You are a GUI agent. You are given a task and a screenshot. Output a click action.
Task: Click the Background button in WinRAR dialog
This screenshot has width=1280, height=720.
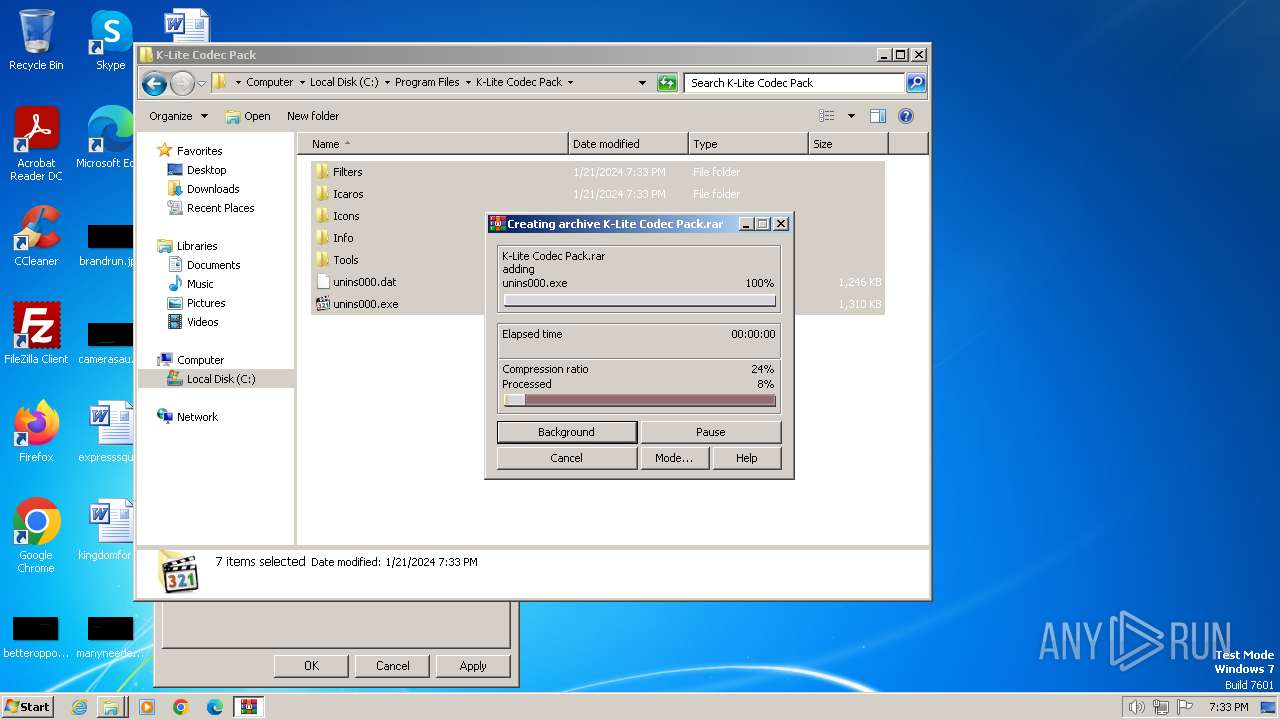click(x=566, y=432)
